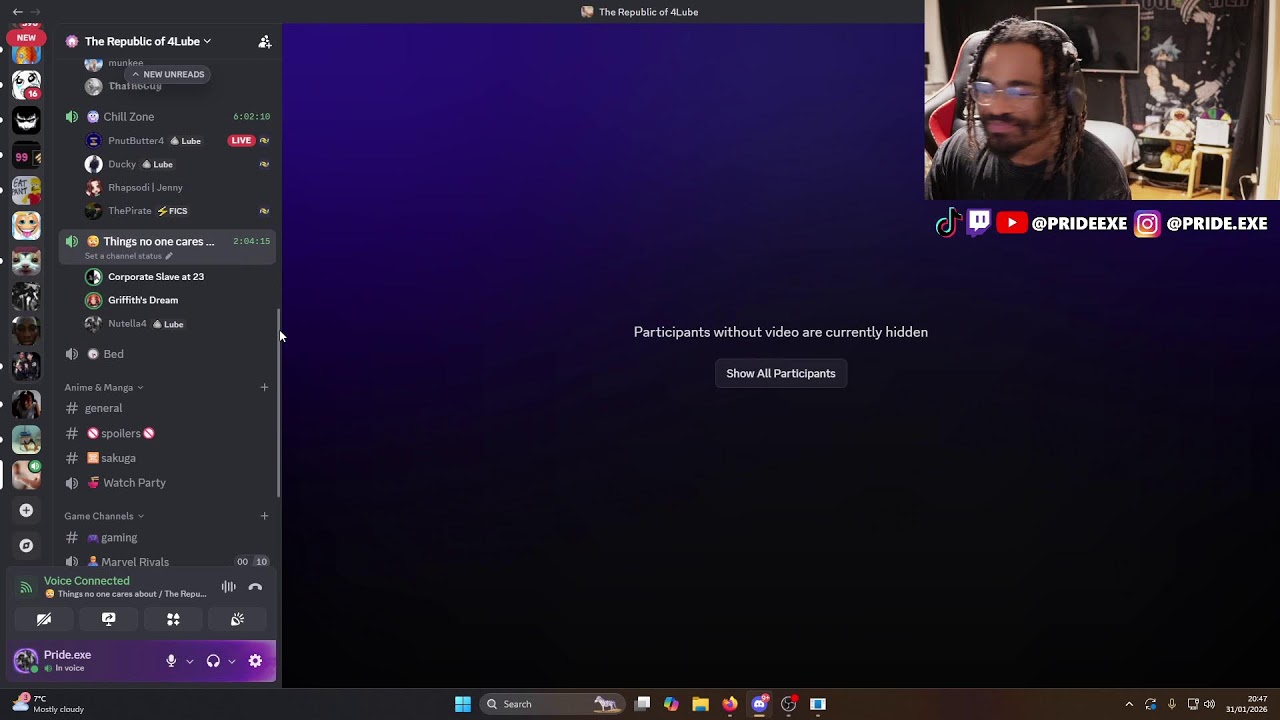Viewport: 1280px width, 720px height.
Task: Collapse the Anime & Manga category
Action: click(104, 387)
